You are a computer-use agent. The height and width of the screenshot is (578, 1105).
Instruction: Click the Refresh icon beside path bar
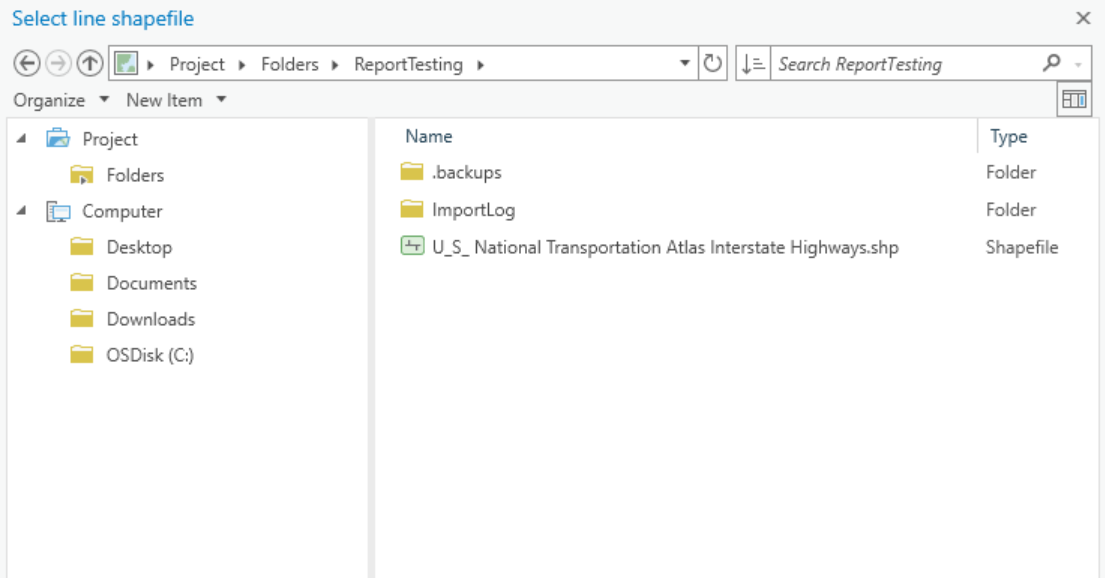pos(712,64)
